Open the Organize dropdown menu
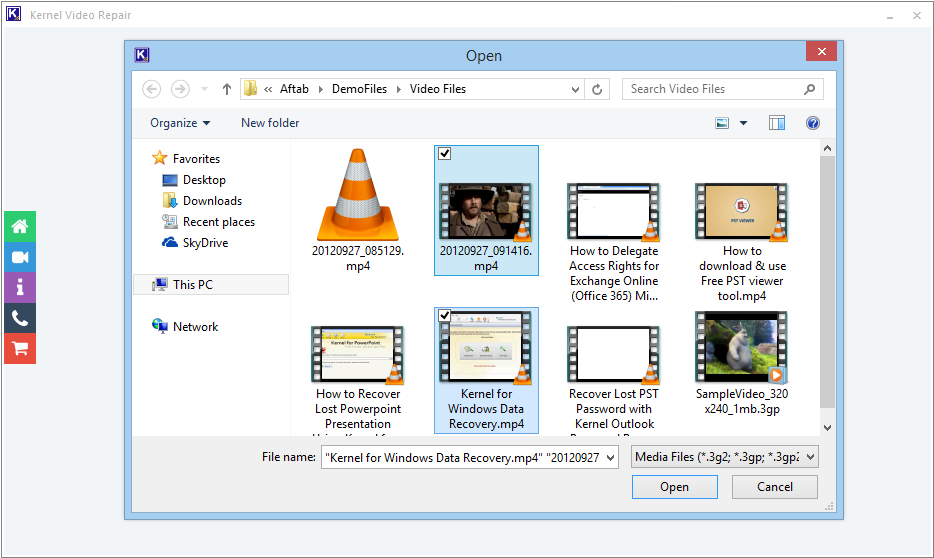Screen dimensions: 934x558 point(180,123)
